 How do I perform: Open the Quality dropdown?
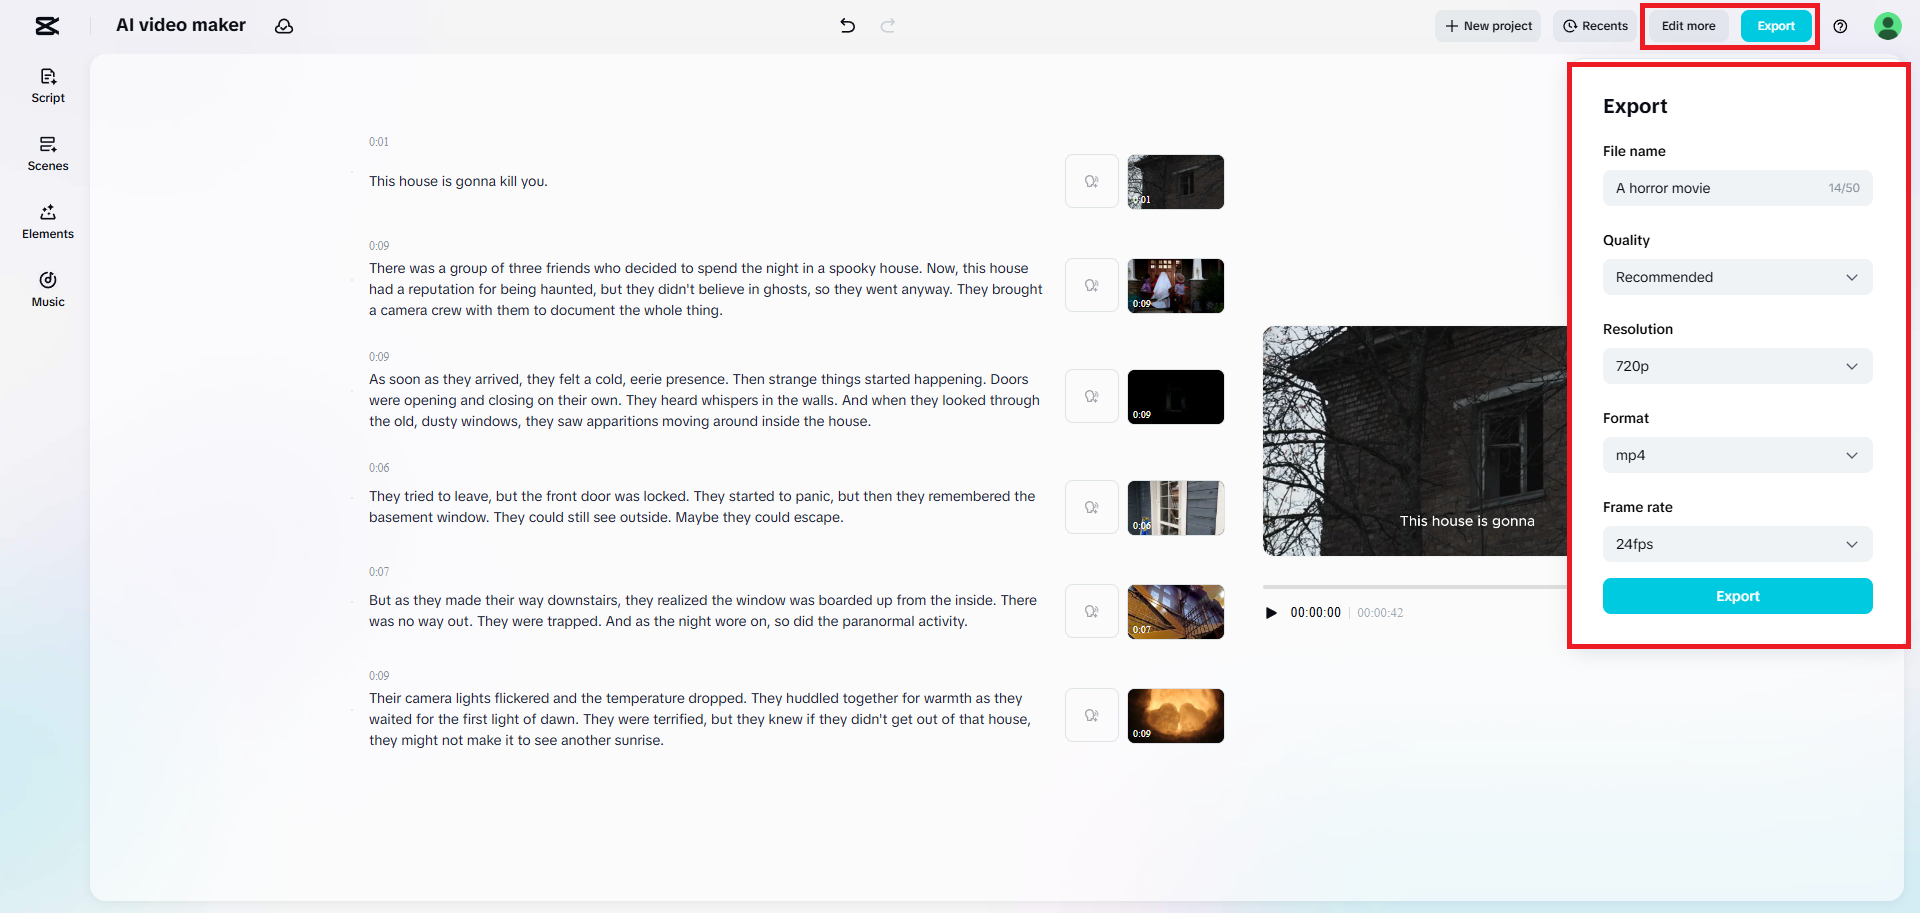[x=1737, y=277]
